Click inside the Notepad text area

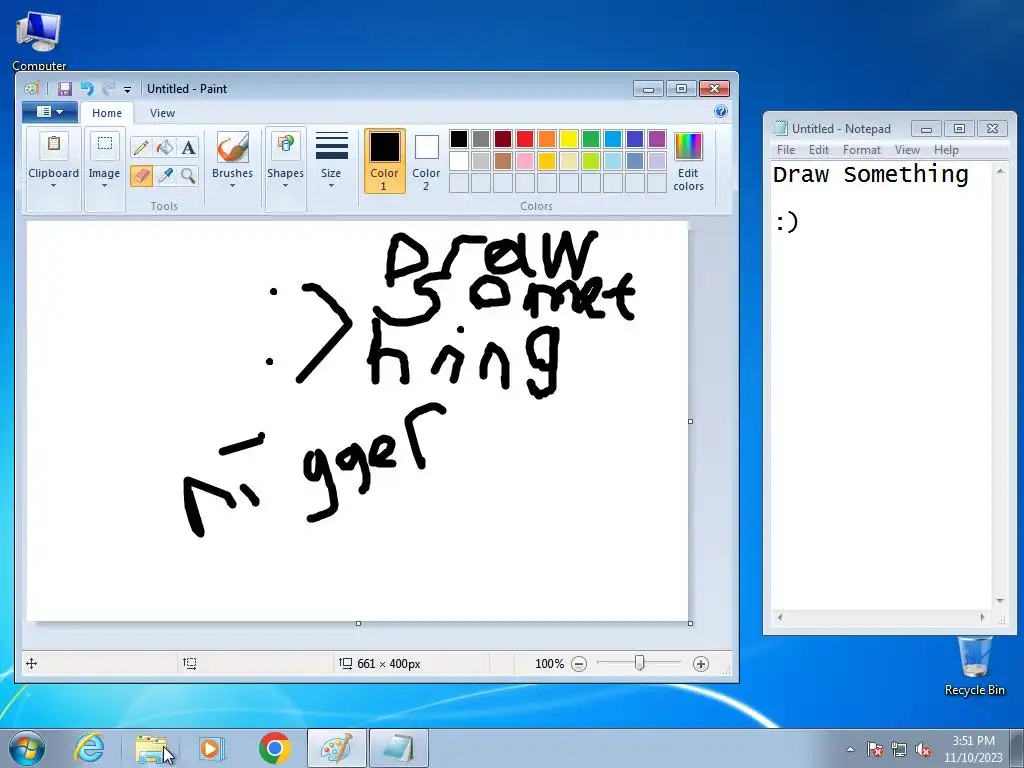tap(882, 385)
